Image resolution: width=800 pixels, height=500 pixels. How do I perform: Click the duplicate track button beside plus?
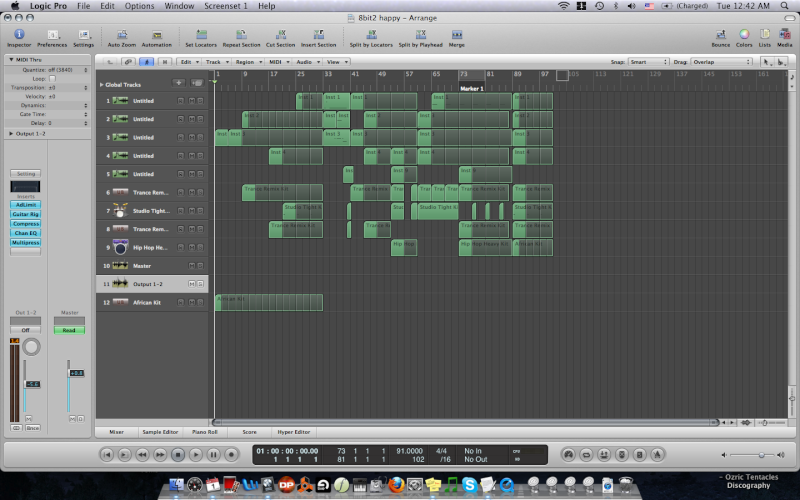tap(196, 83)
